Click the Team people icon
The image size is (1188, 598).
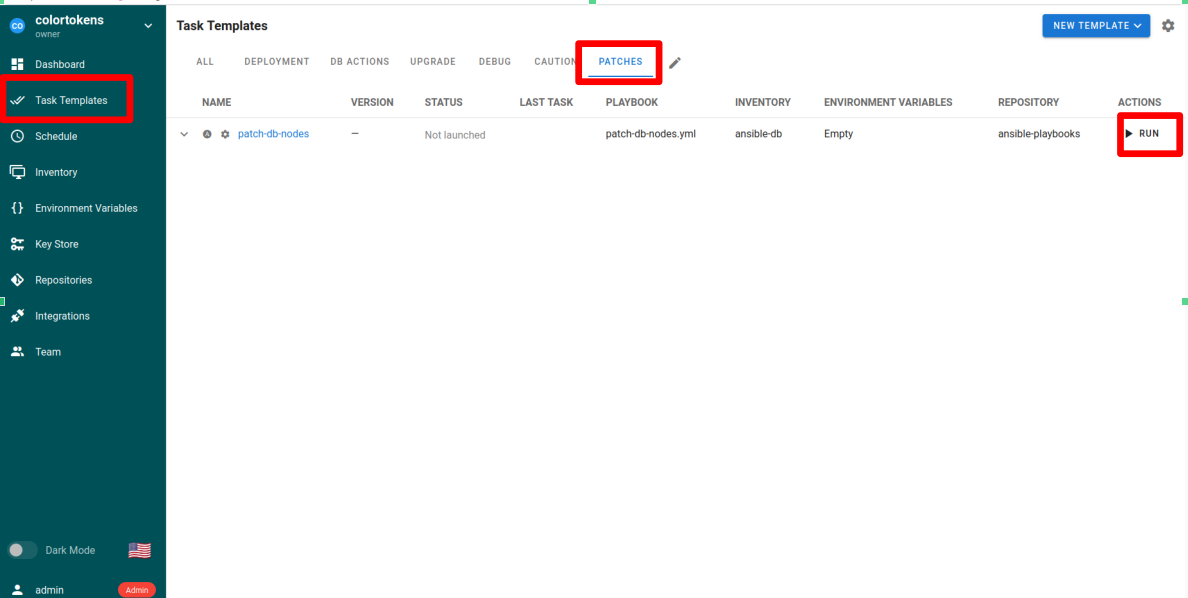point(17,352)
